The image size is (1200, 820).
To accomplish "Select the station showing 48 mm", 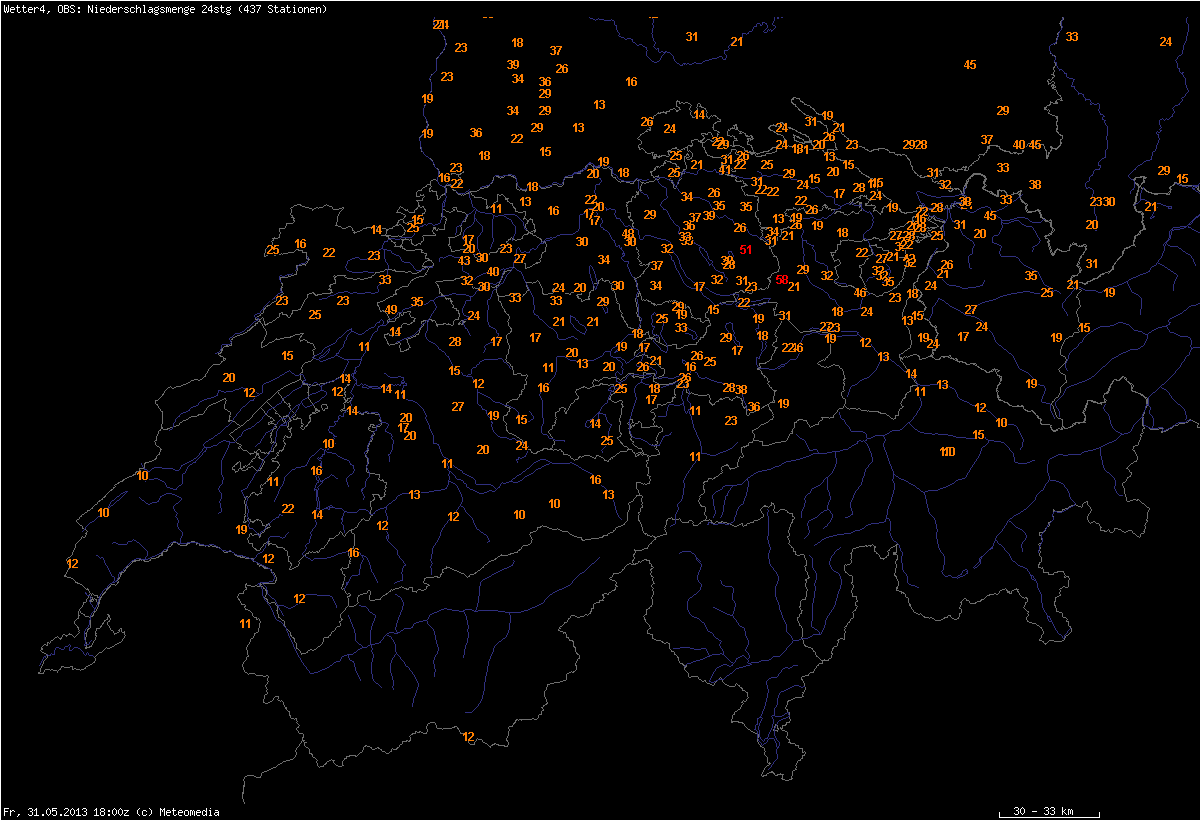I will [x=628, y=233].
